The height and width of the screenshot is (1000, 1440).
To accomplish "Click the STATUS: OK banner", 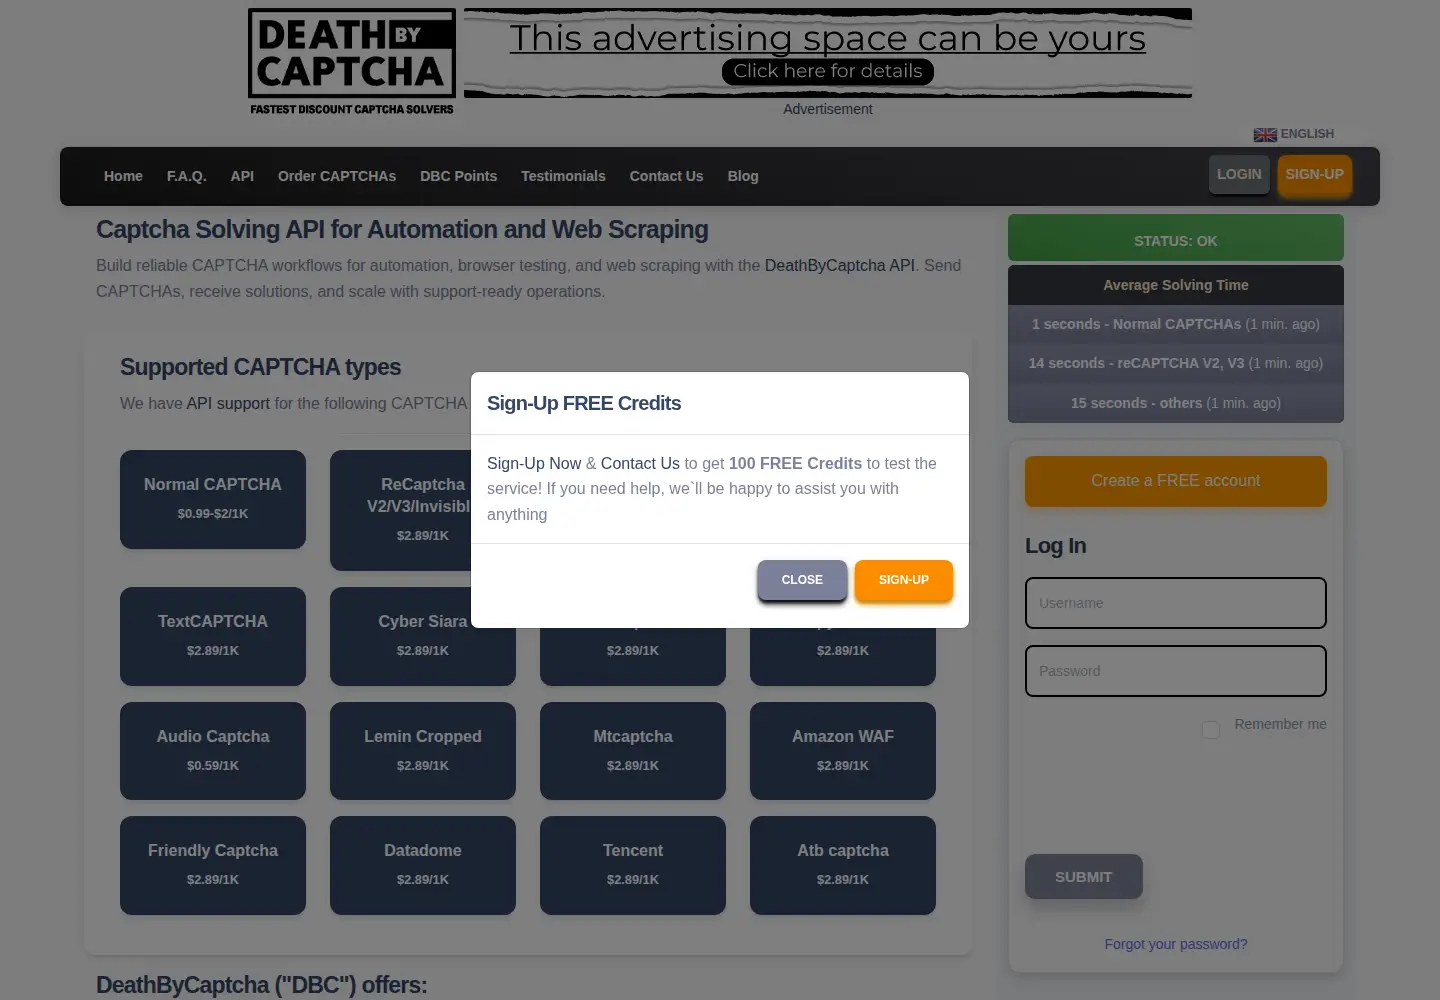I will pos(1176,238).
